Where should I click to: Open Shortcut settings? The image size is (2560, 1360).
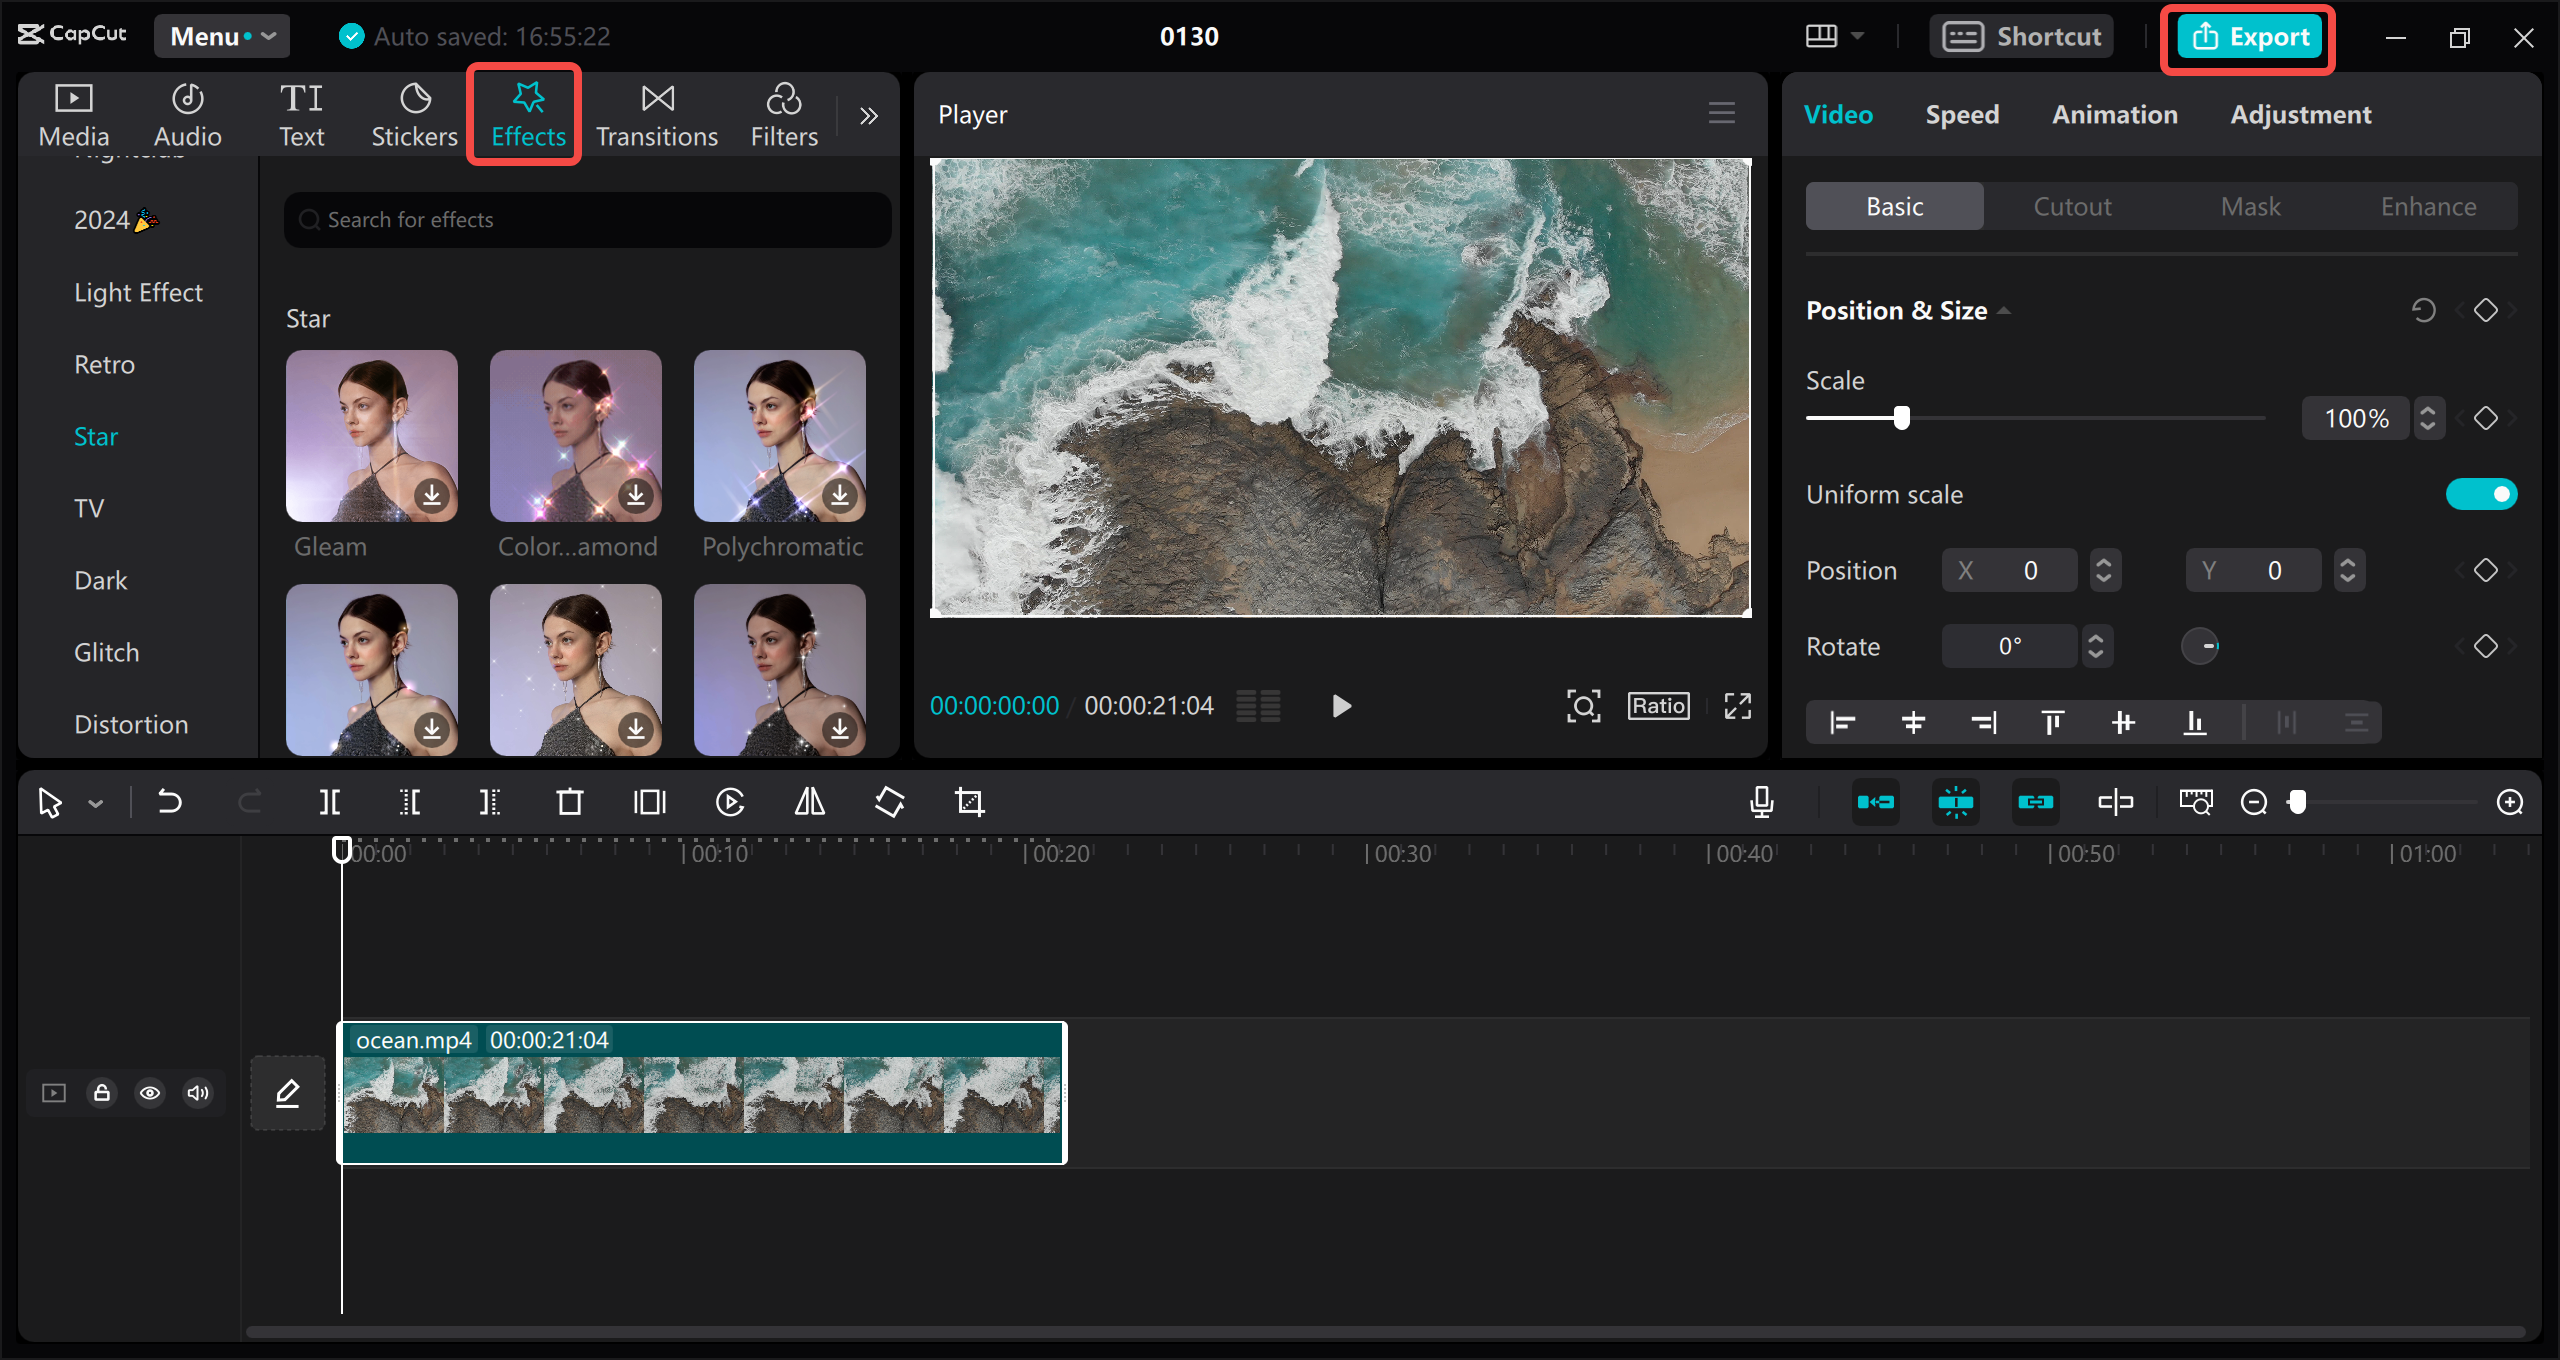coord(2021,36)
